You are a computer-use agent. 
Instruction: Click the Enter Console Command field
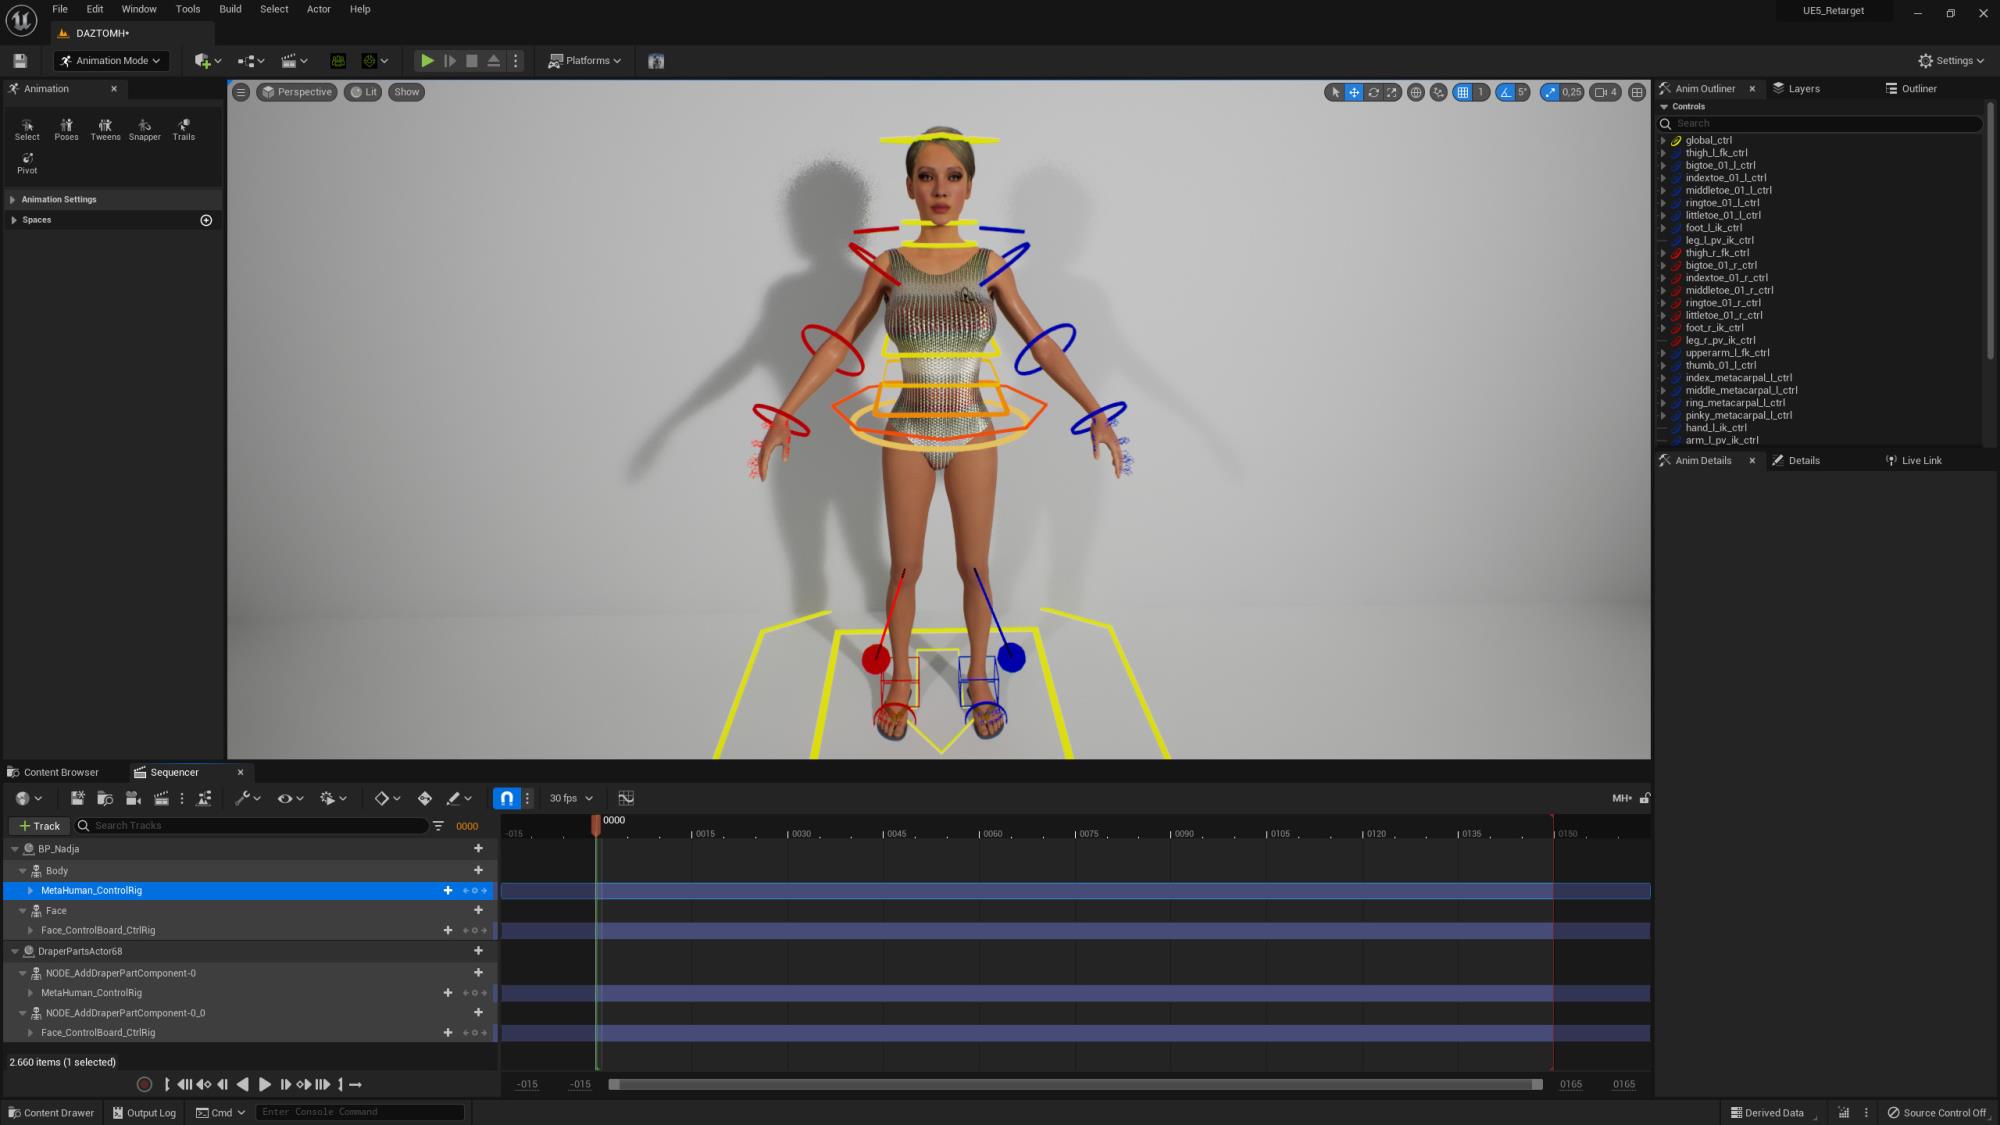tap(360, 1112)
